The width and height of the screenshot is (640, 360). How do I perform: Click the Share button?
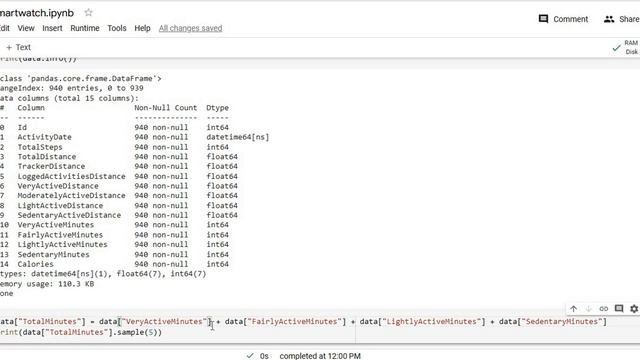click(x=622, y=19)
